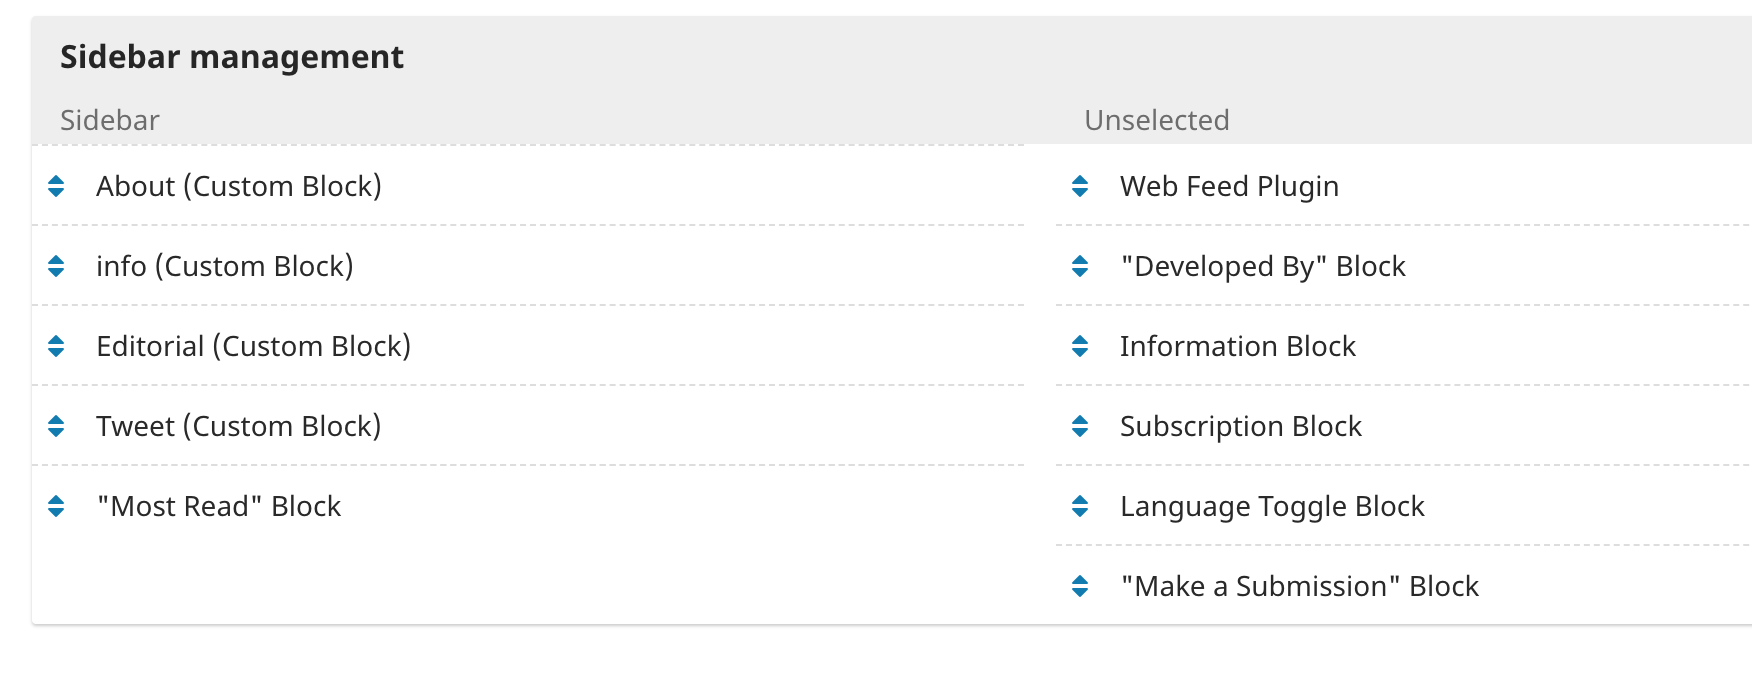The image size is (1752, 684).
Task: Select the Web Feed Plugin unselected item
Action: click(x=1404, y=186)
